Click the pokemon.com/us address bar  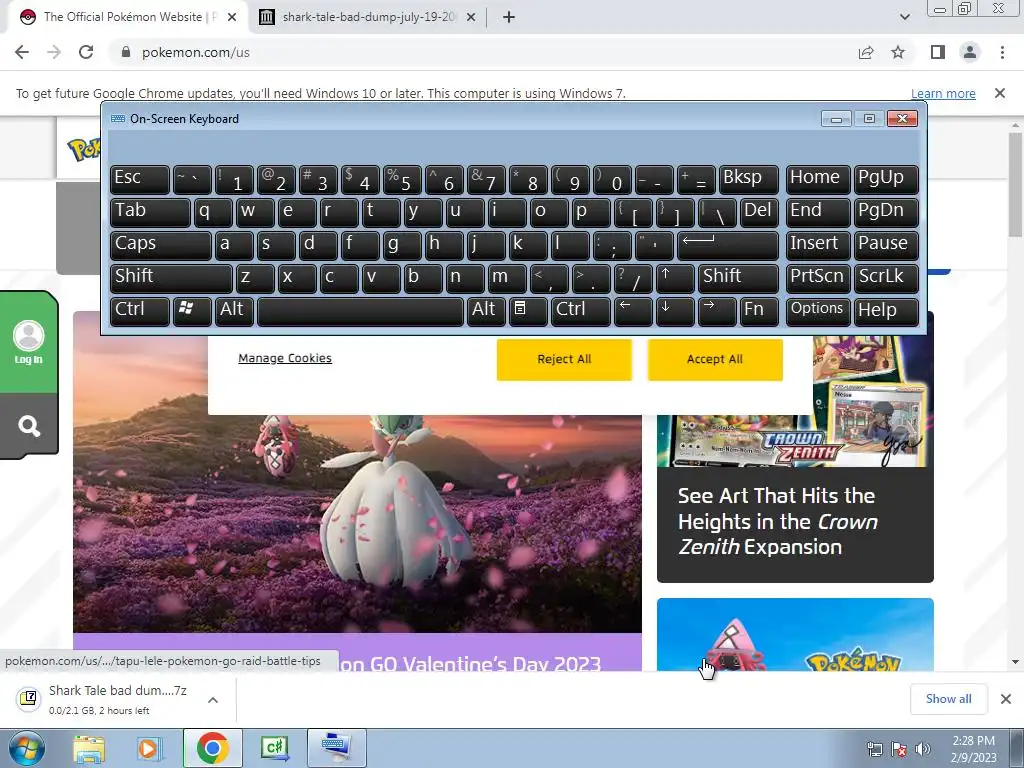483,52
